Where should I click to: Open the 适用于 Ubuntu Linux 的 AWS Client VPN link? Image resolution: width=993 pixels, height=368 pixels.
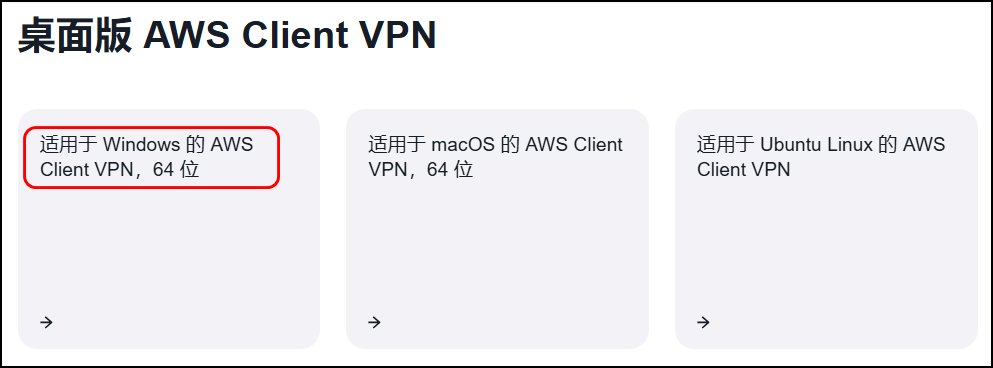tap(821, 157)
